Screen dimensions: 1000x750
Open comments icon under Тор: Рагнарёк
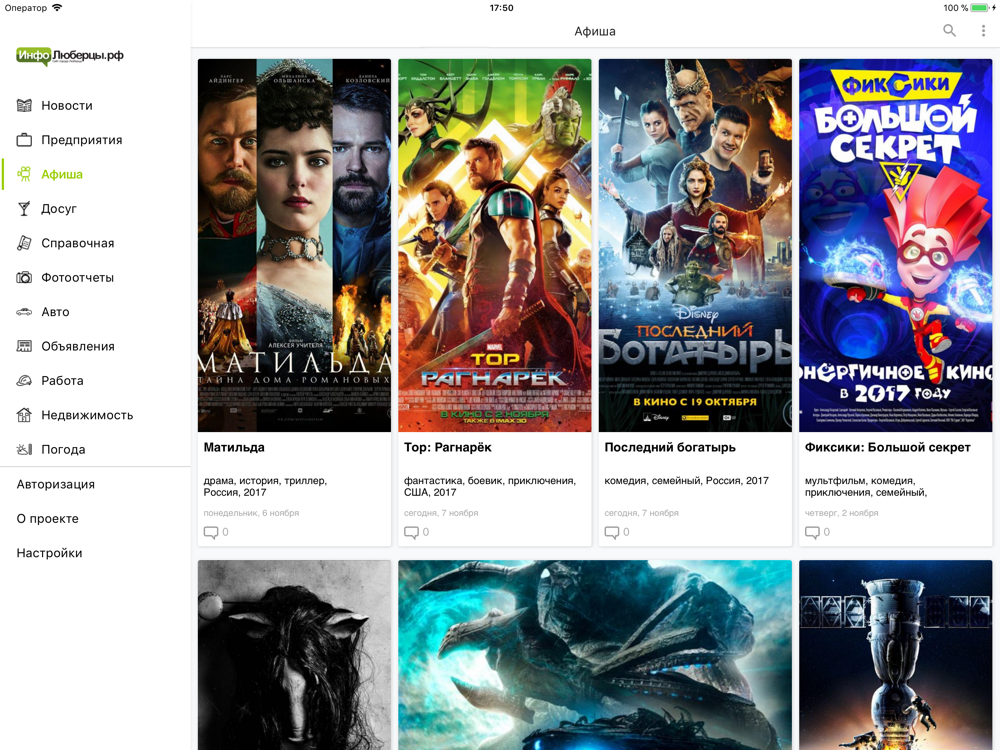[411, 532]
